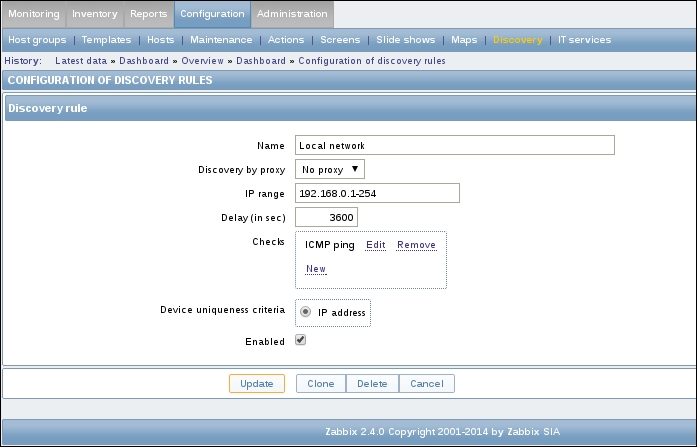Open the Reports tab
Viewport: 697px width, 447px height.
(x=148, y=14)
